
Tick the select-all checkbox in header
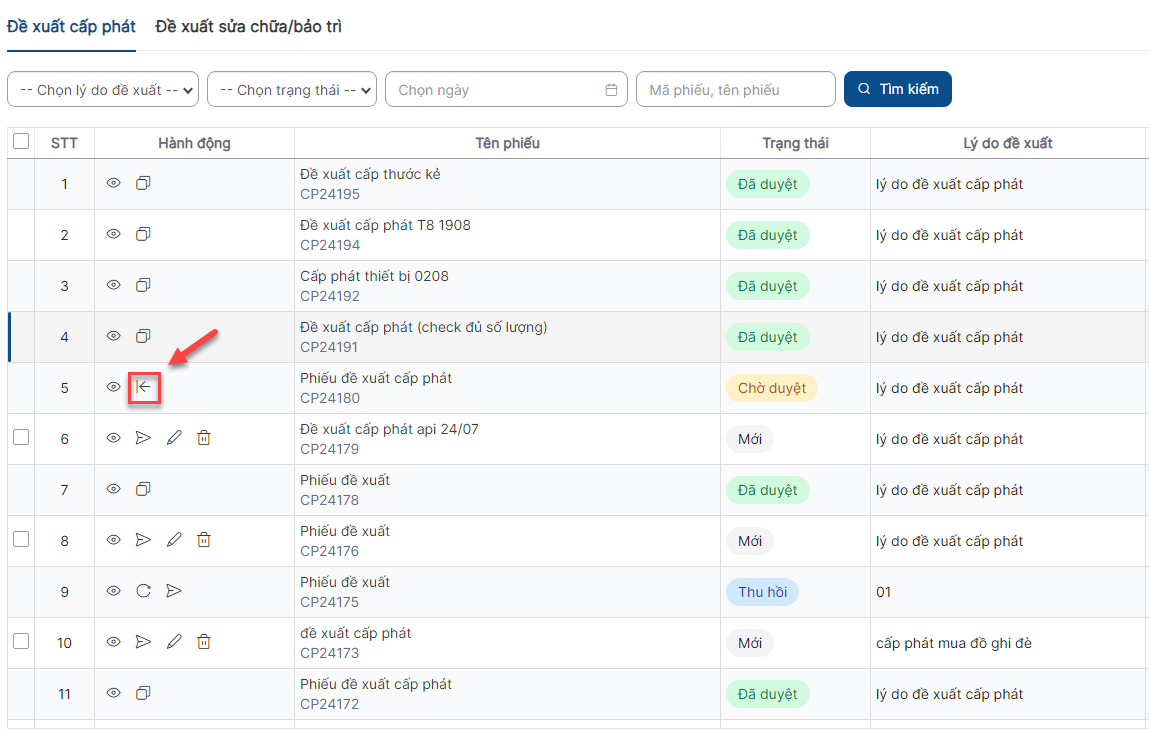(21, 141)
